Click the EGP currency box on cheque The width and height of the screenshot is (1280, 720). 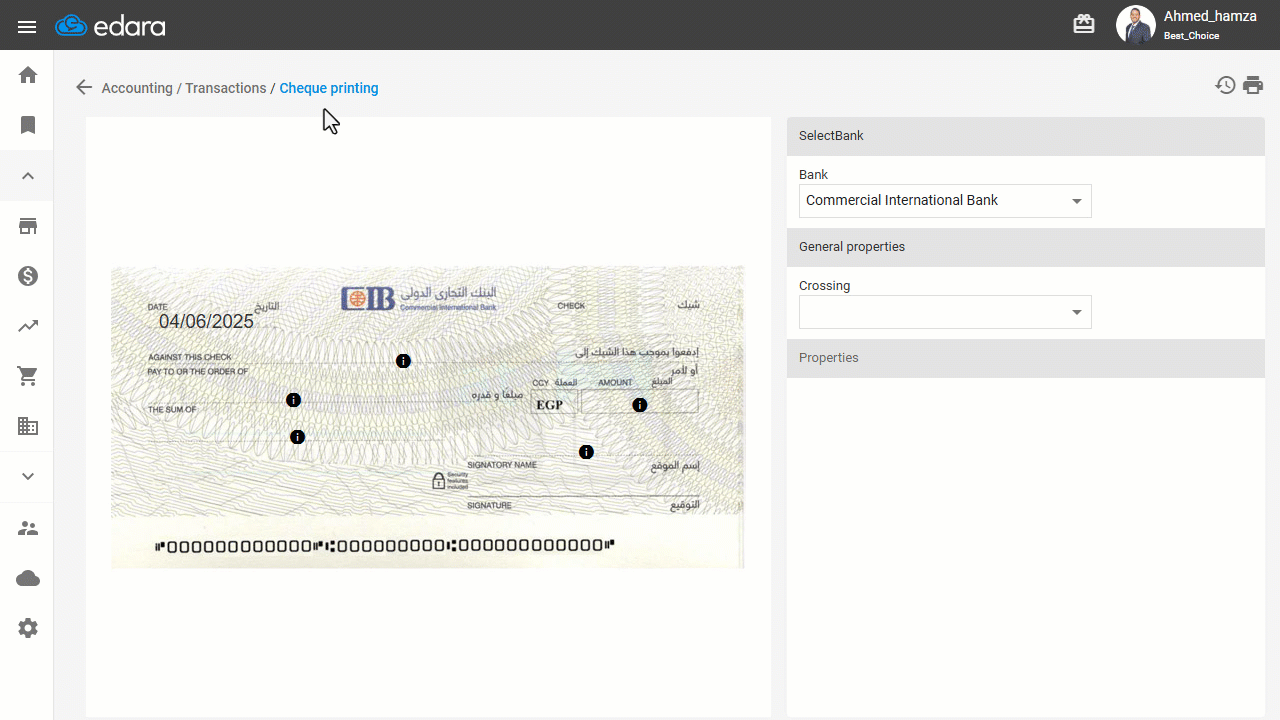coord(554,404)
